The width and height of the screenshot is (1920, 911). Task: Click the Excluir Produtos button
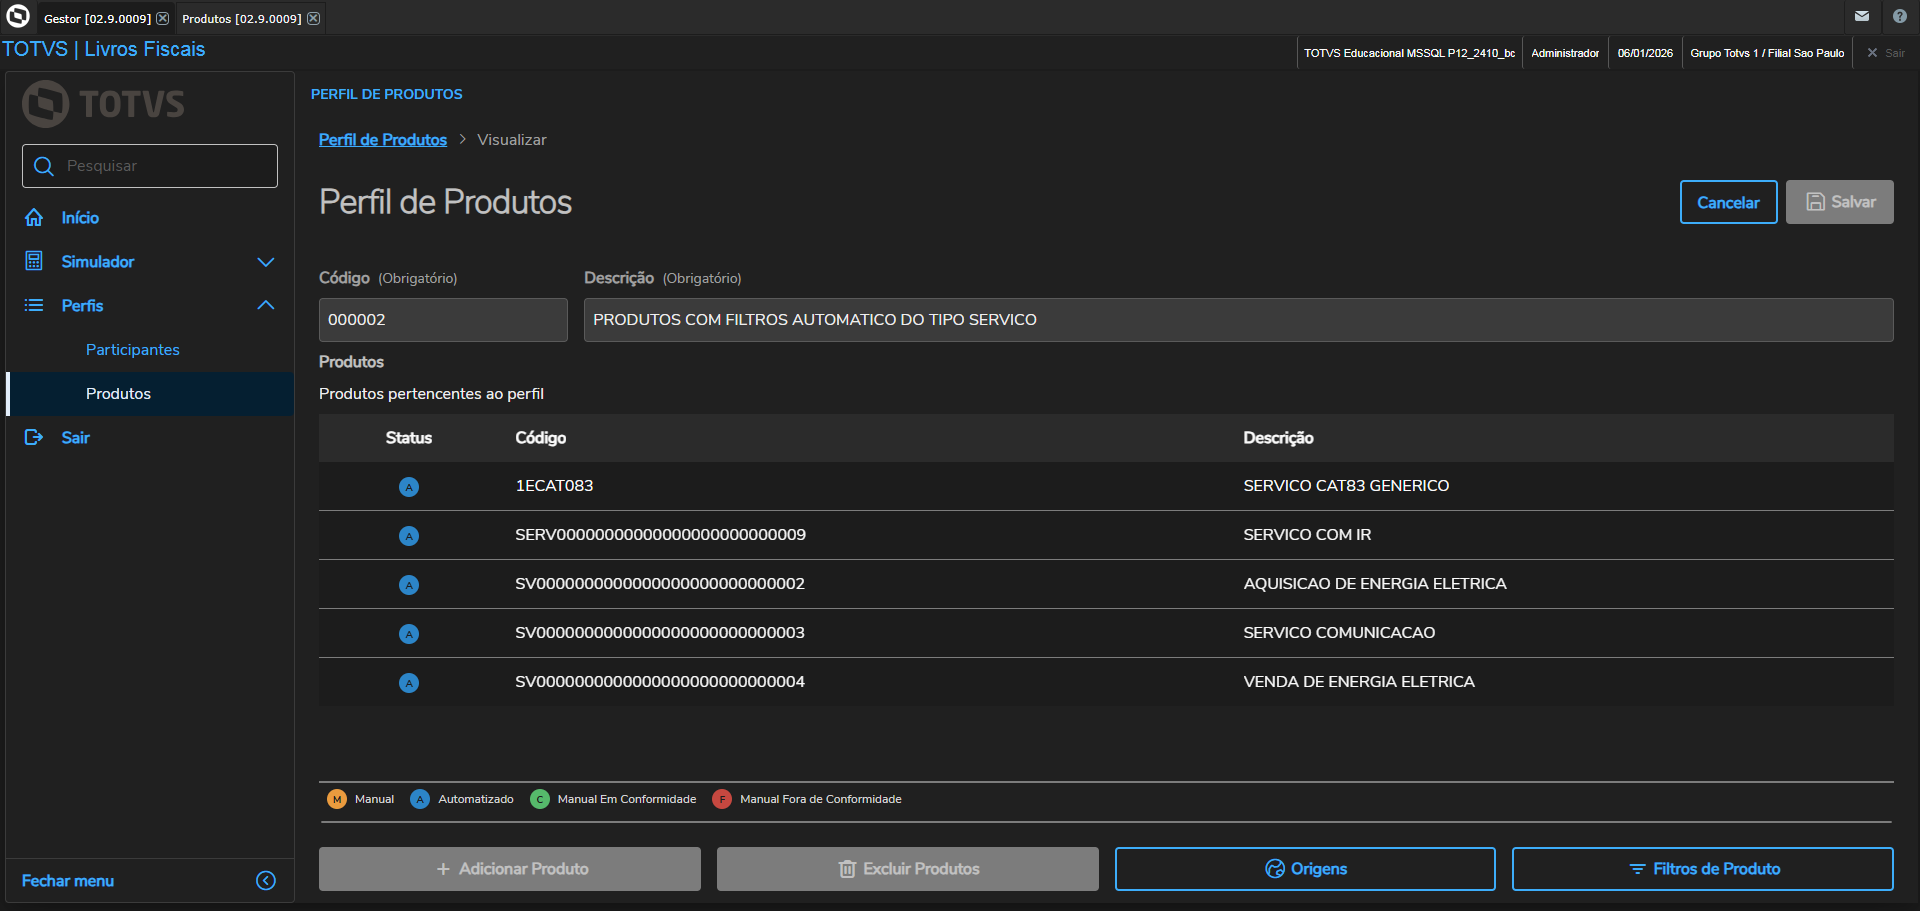908,869
